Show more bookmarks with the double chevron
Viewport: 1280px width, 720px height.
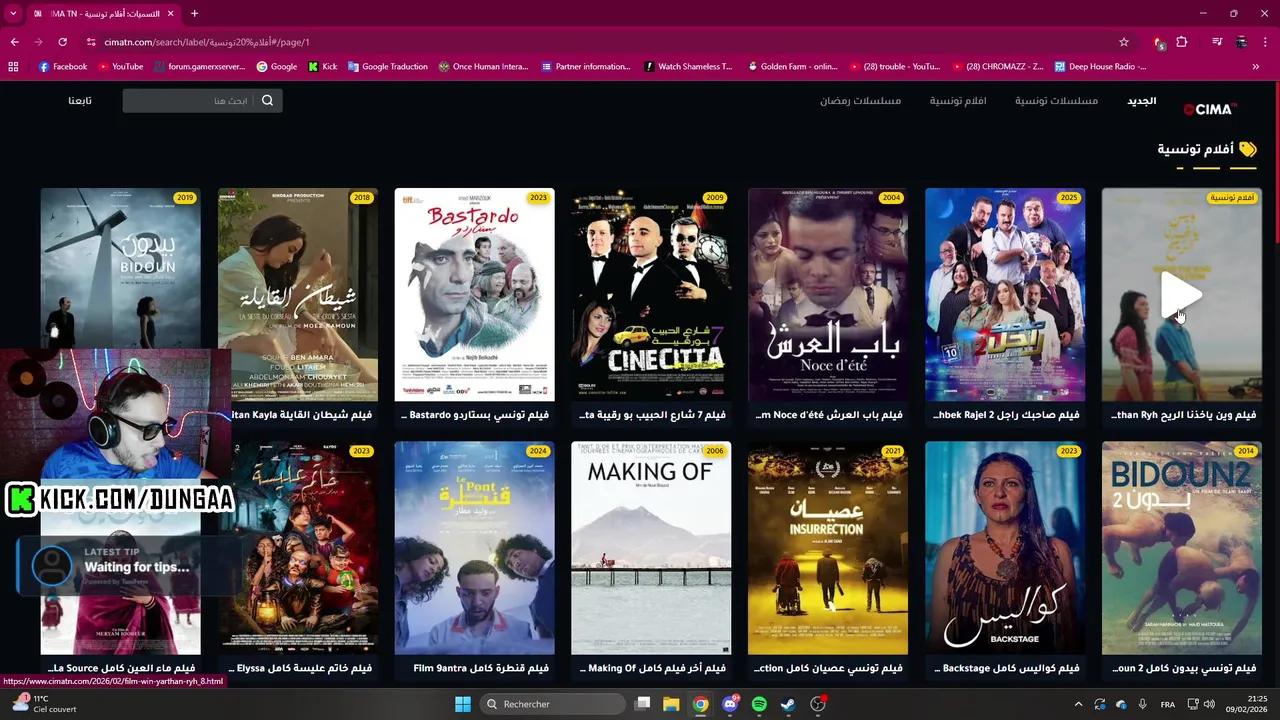pos(1256,67)
